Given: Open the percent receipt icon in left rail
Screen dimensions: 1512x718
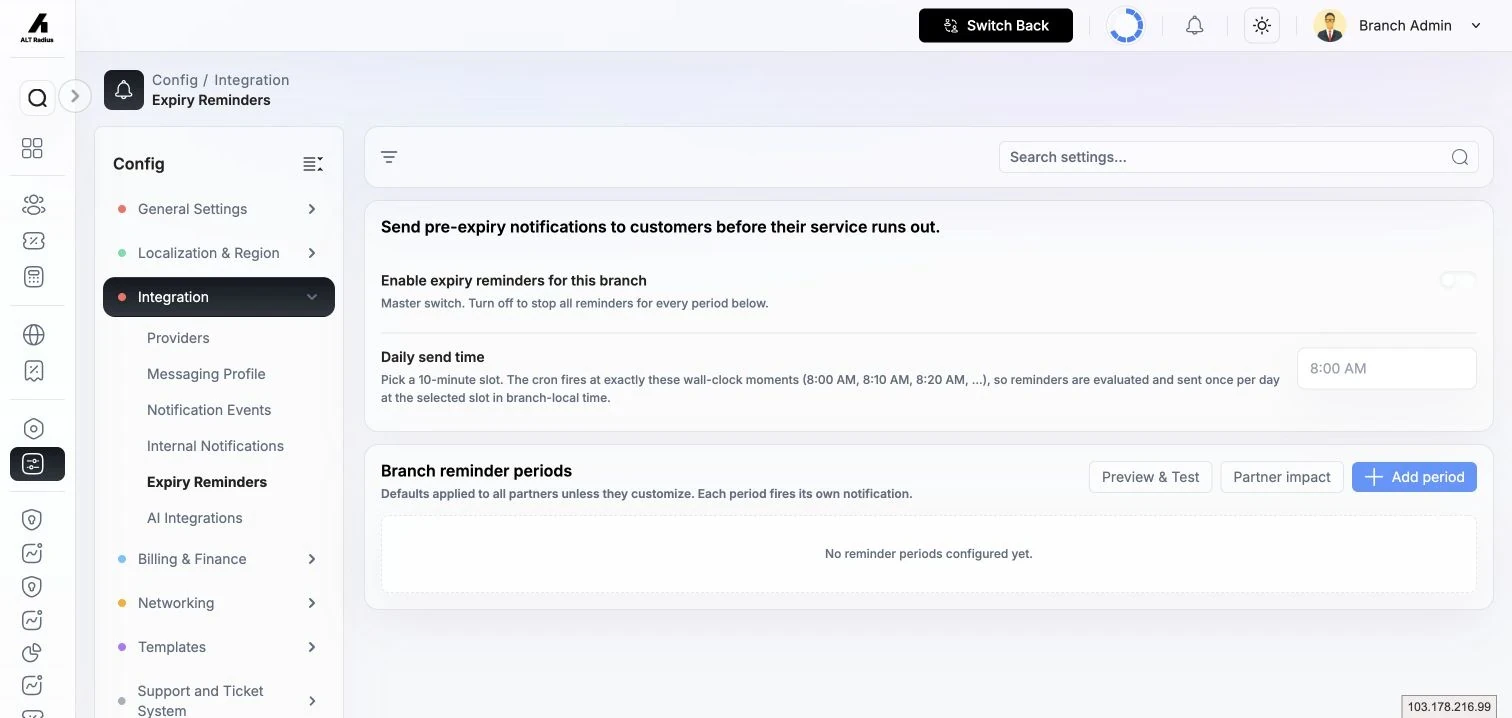Looking at the screenshot, I should 33,371.
